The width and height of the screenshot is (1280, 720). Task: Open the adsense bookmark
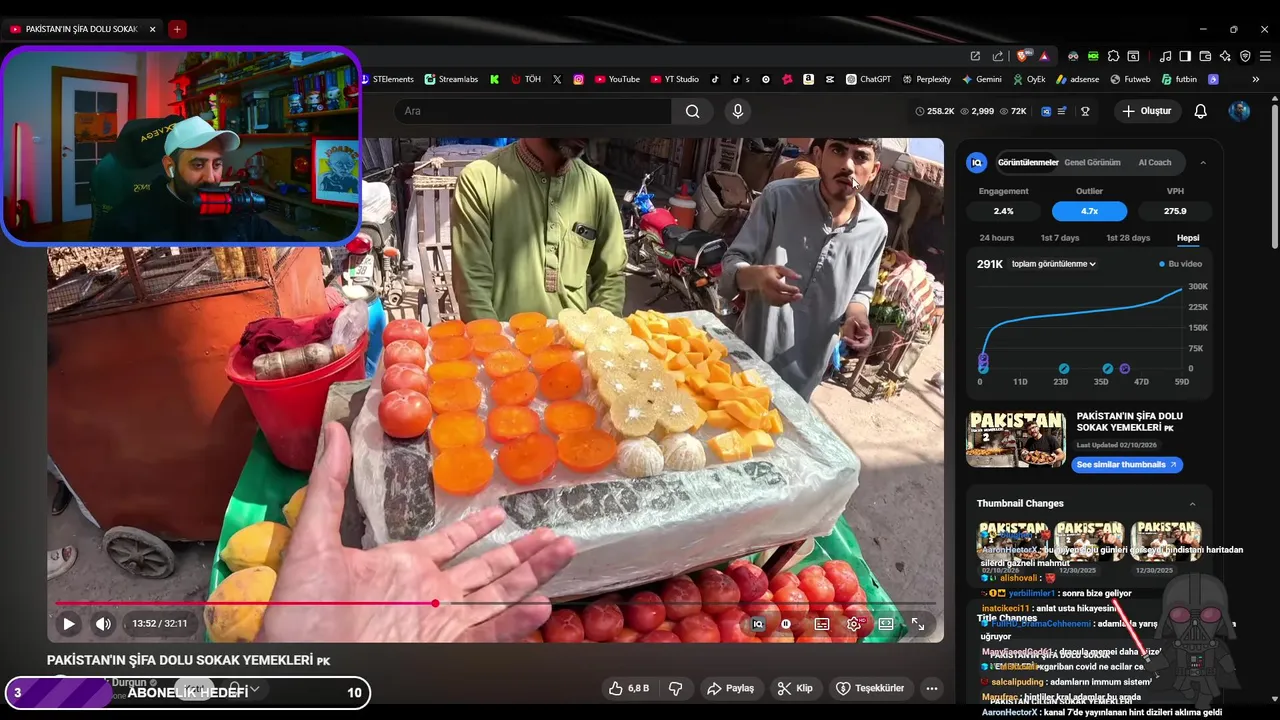pyautogui.click(x=1077, y=79)
